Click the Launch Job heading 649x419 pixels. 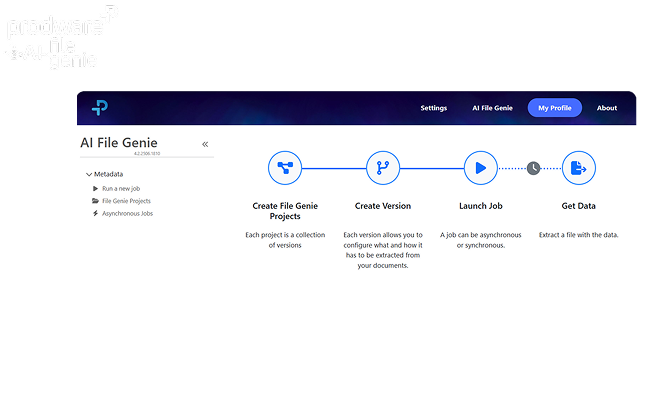pyautogui.click(x=481, y=206)
